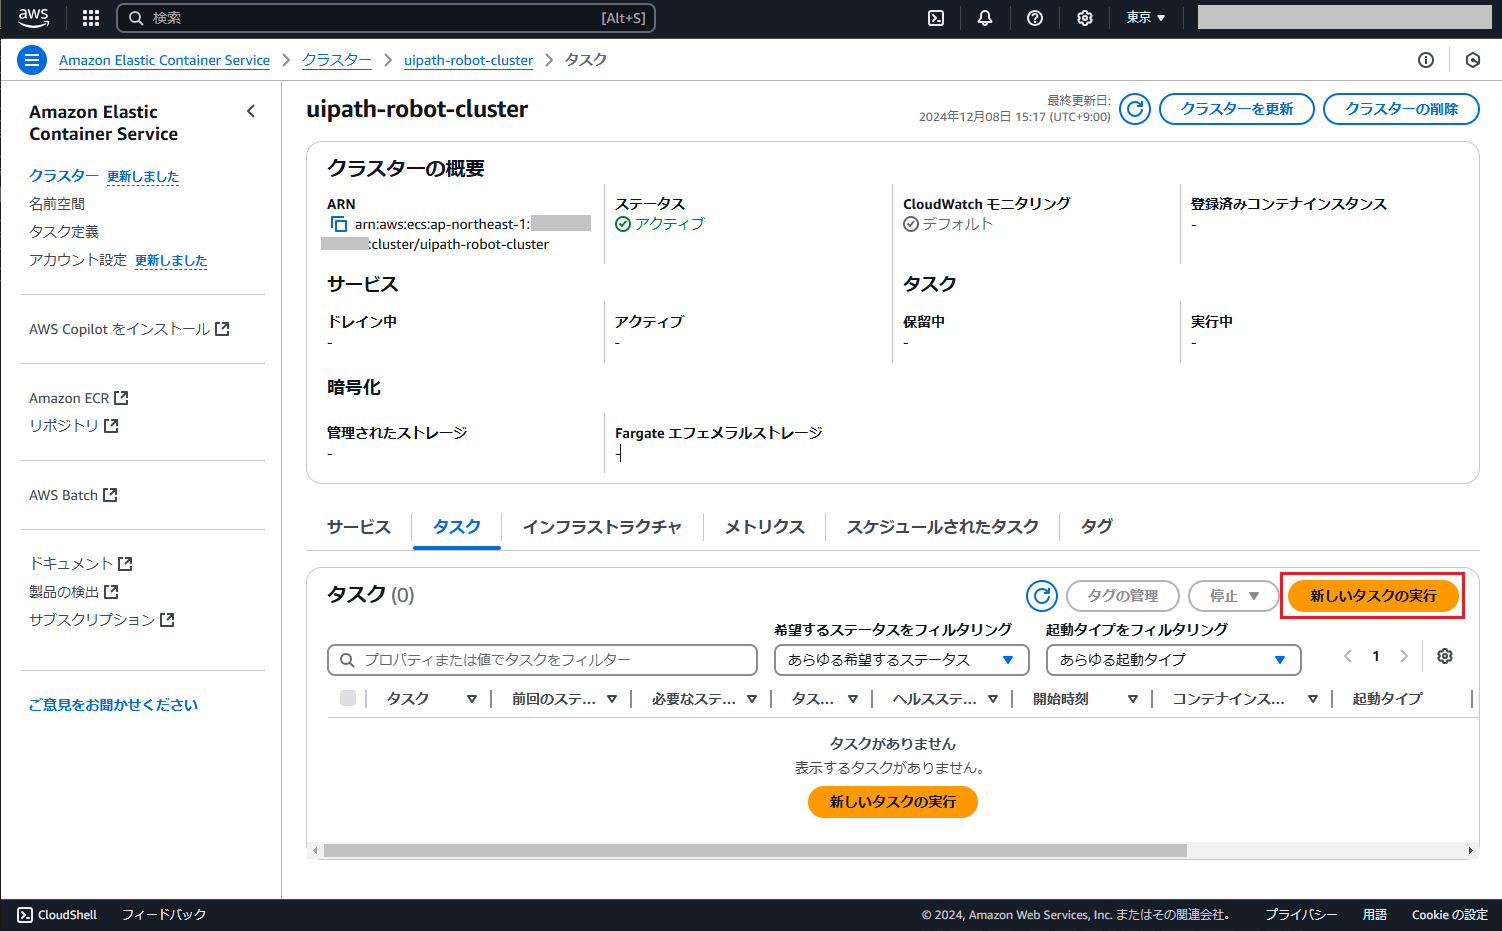This screenshot has height=931, width=1502.
Task: Open task table preferences gear
Action: pos(1445,656)
